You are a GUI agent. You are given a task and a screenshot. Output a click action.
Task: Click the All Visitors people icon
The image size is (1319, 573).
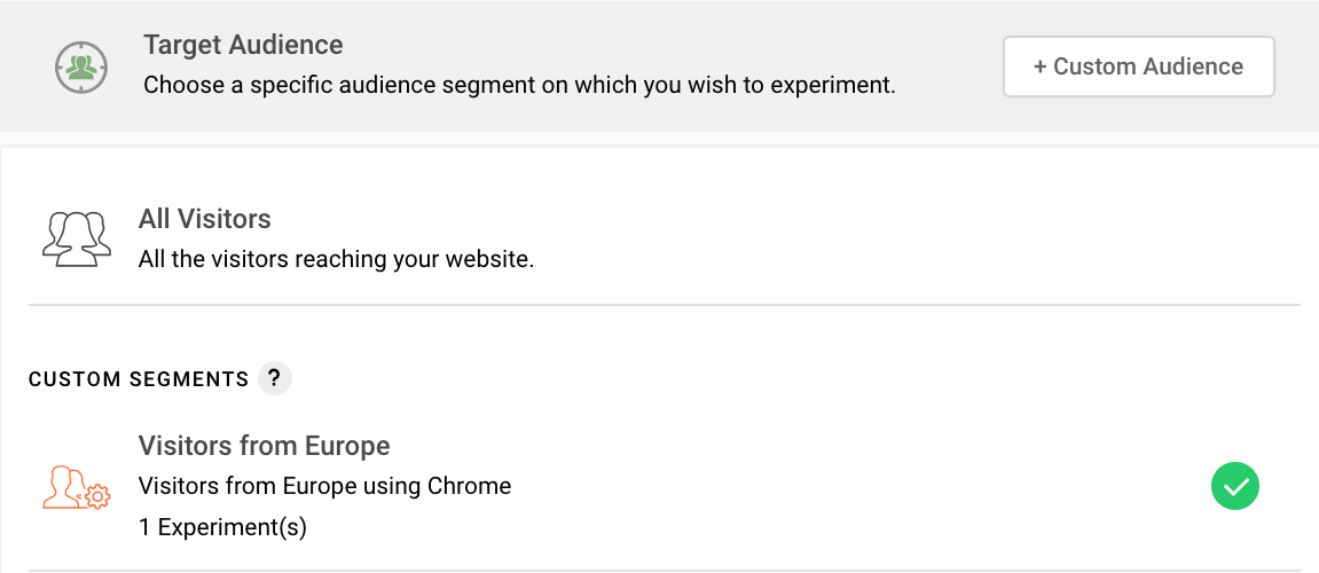(x=76, y=238)
